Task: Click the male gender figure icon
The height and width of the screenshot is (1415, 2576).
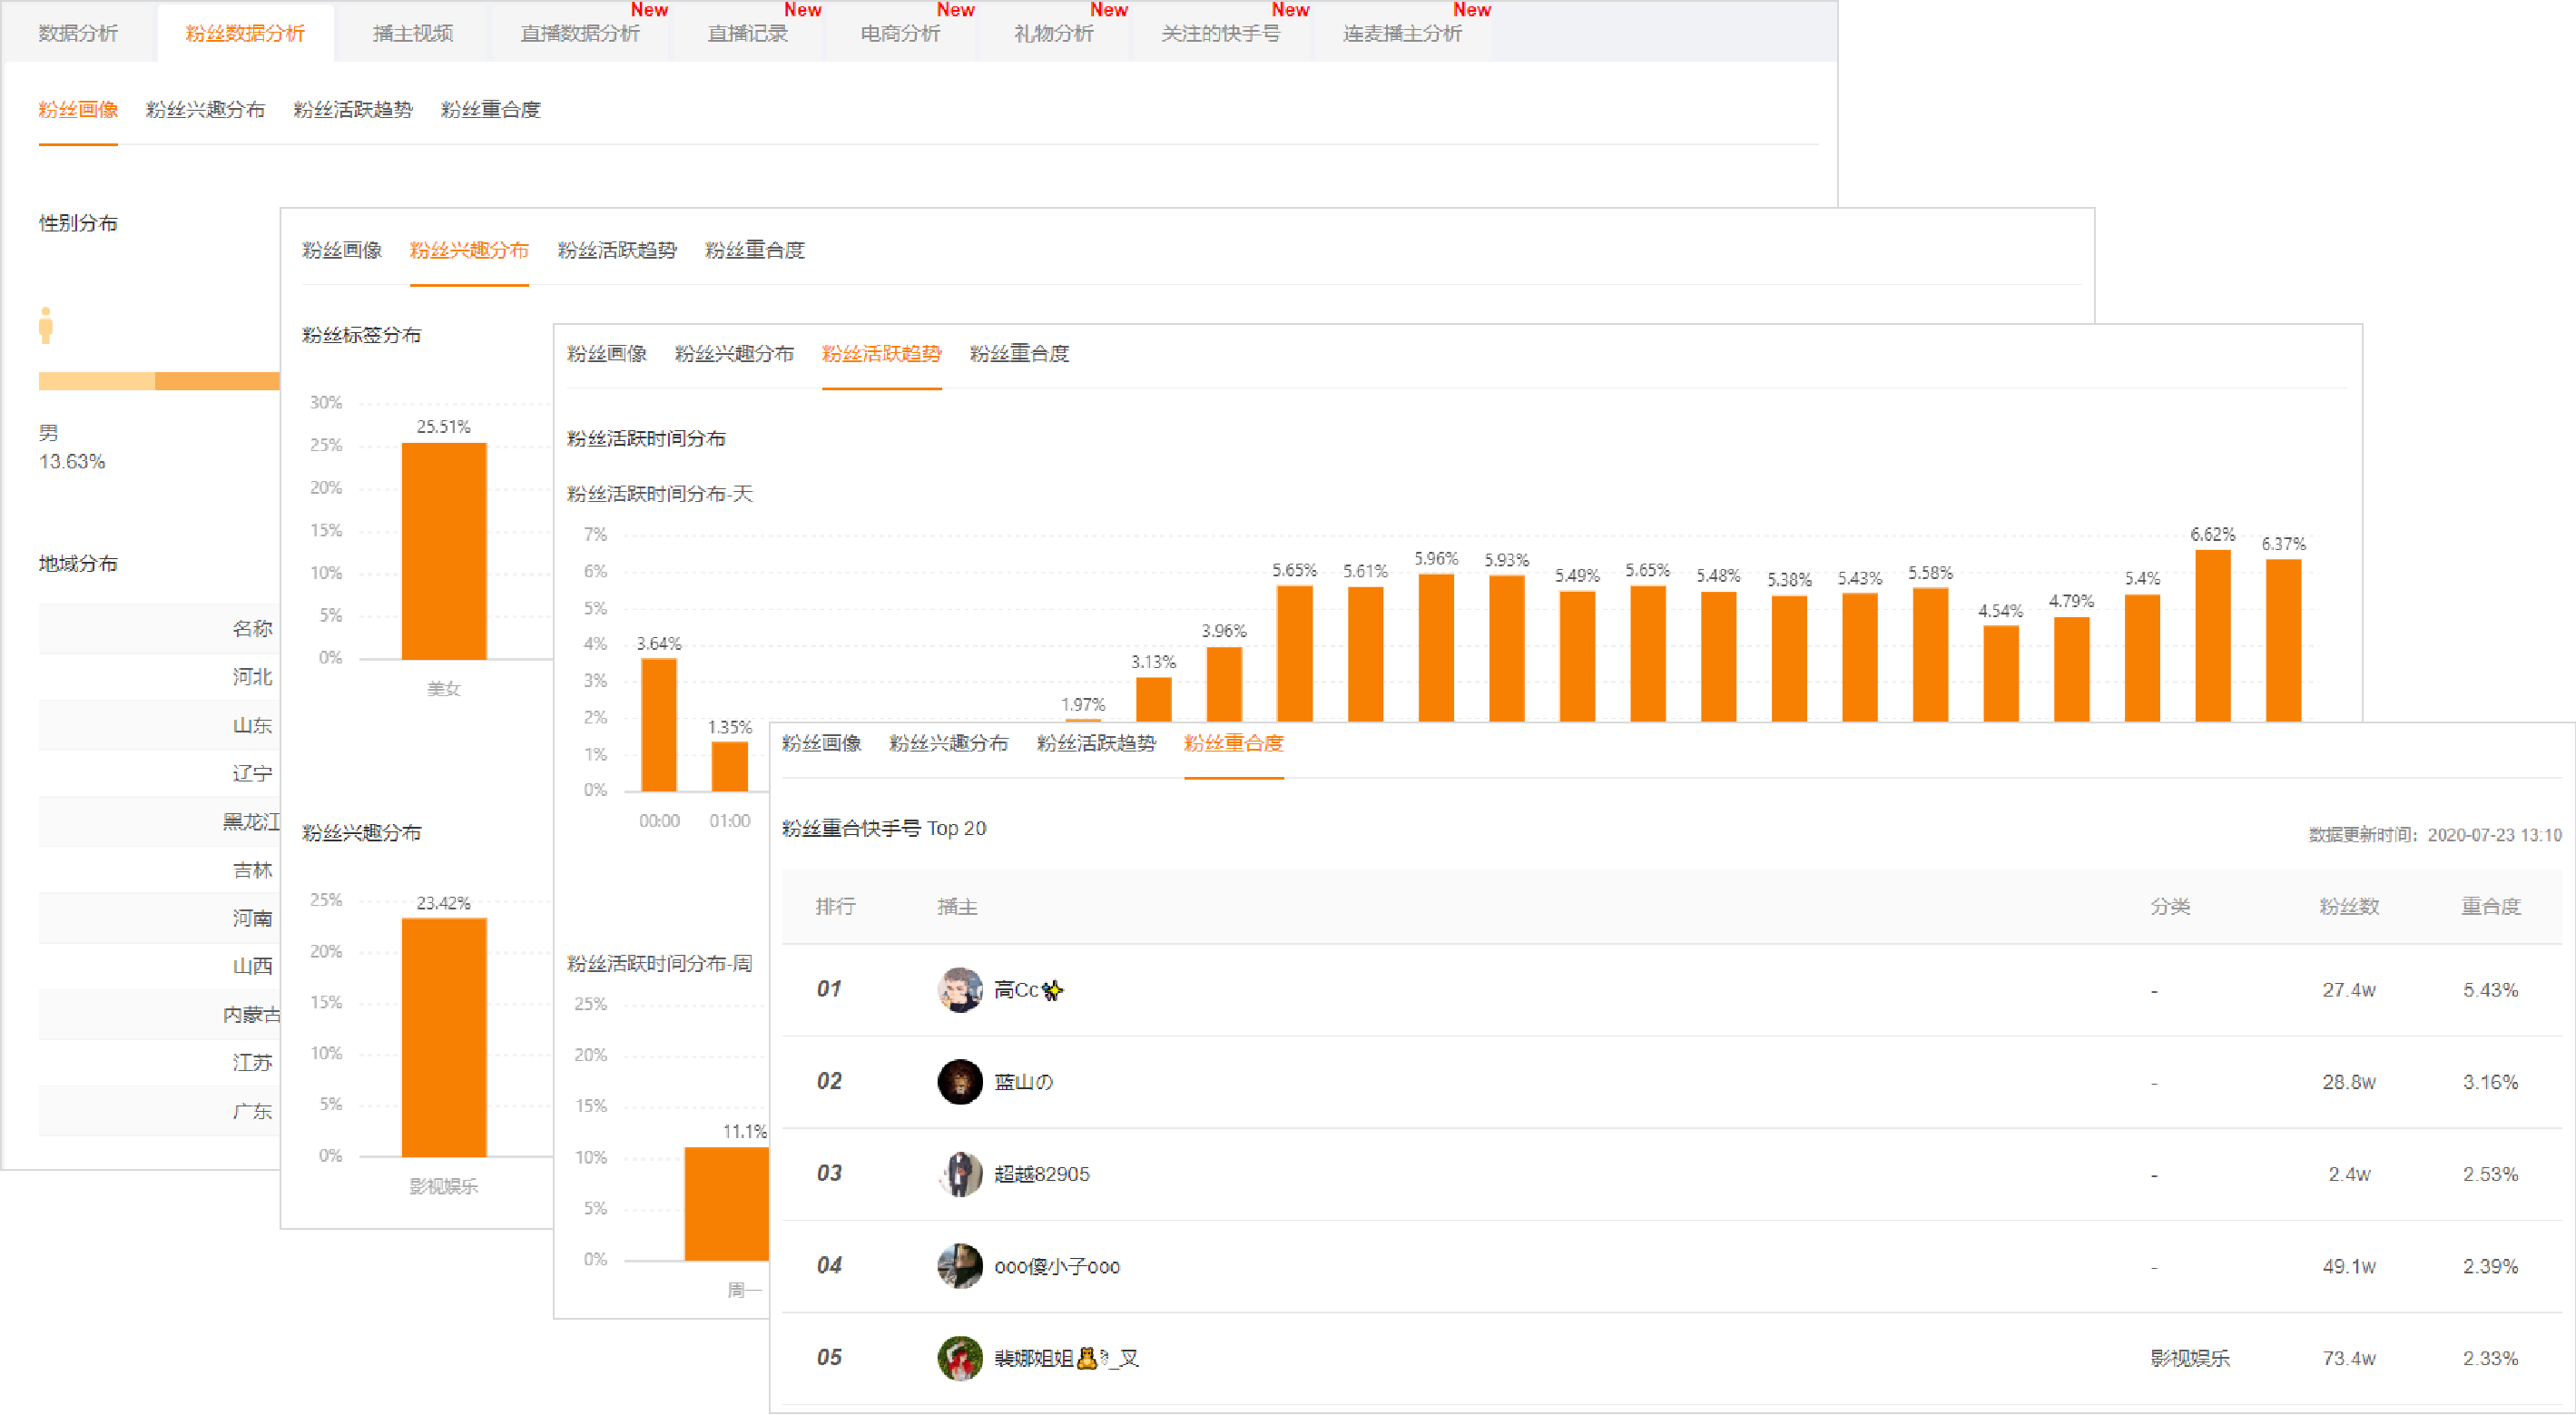Action: (x=45, y=325)
